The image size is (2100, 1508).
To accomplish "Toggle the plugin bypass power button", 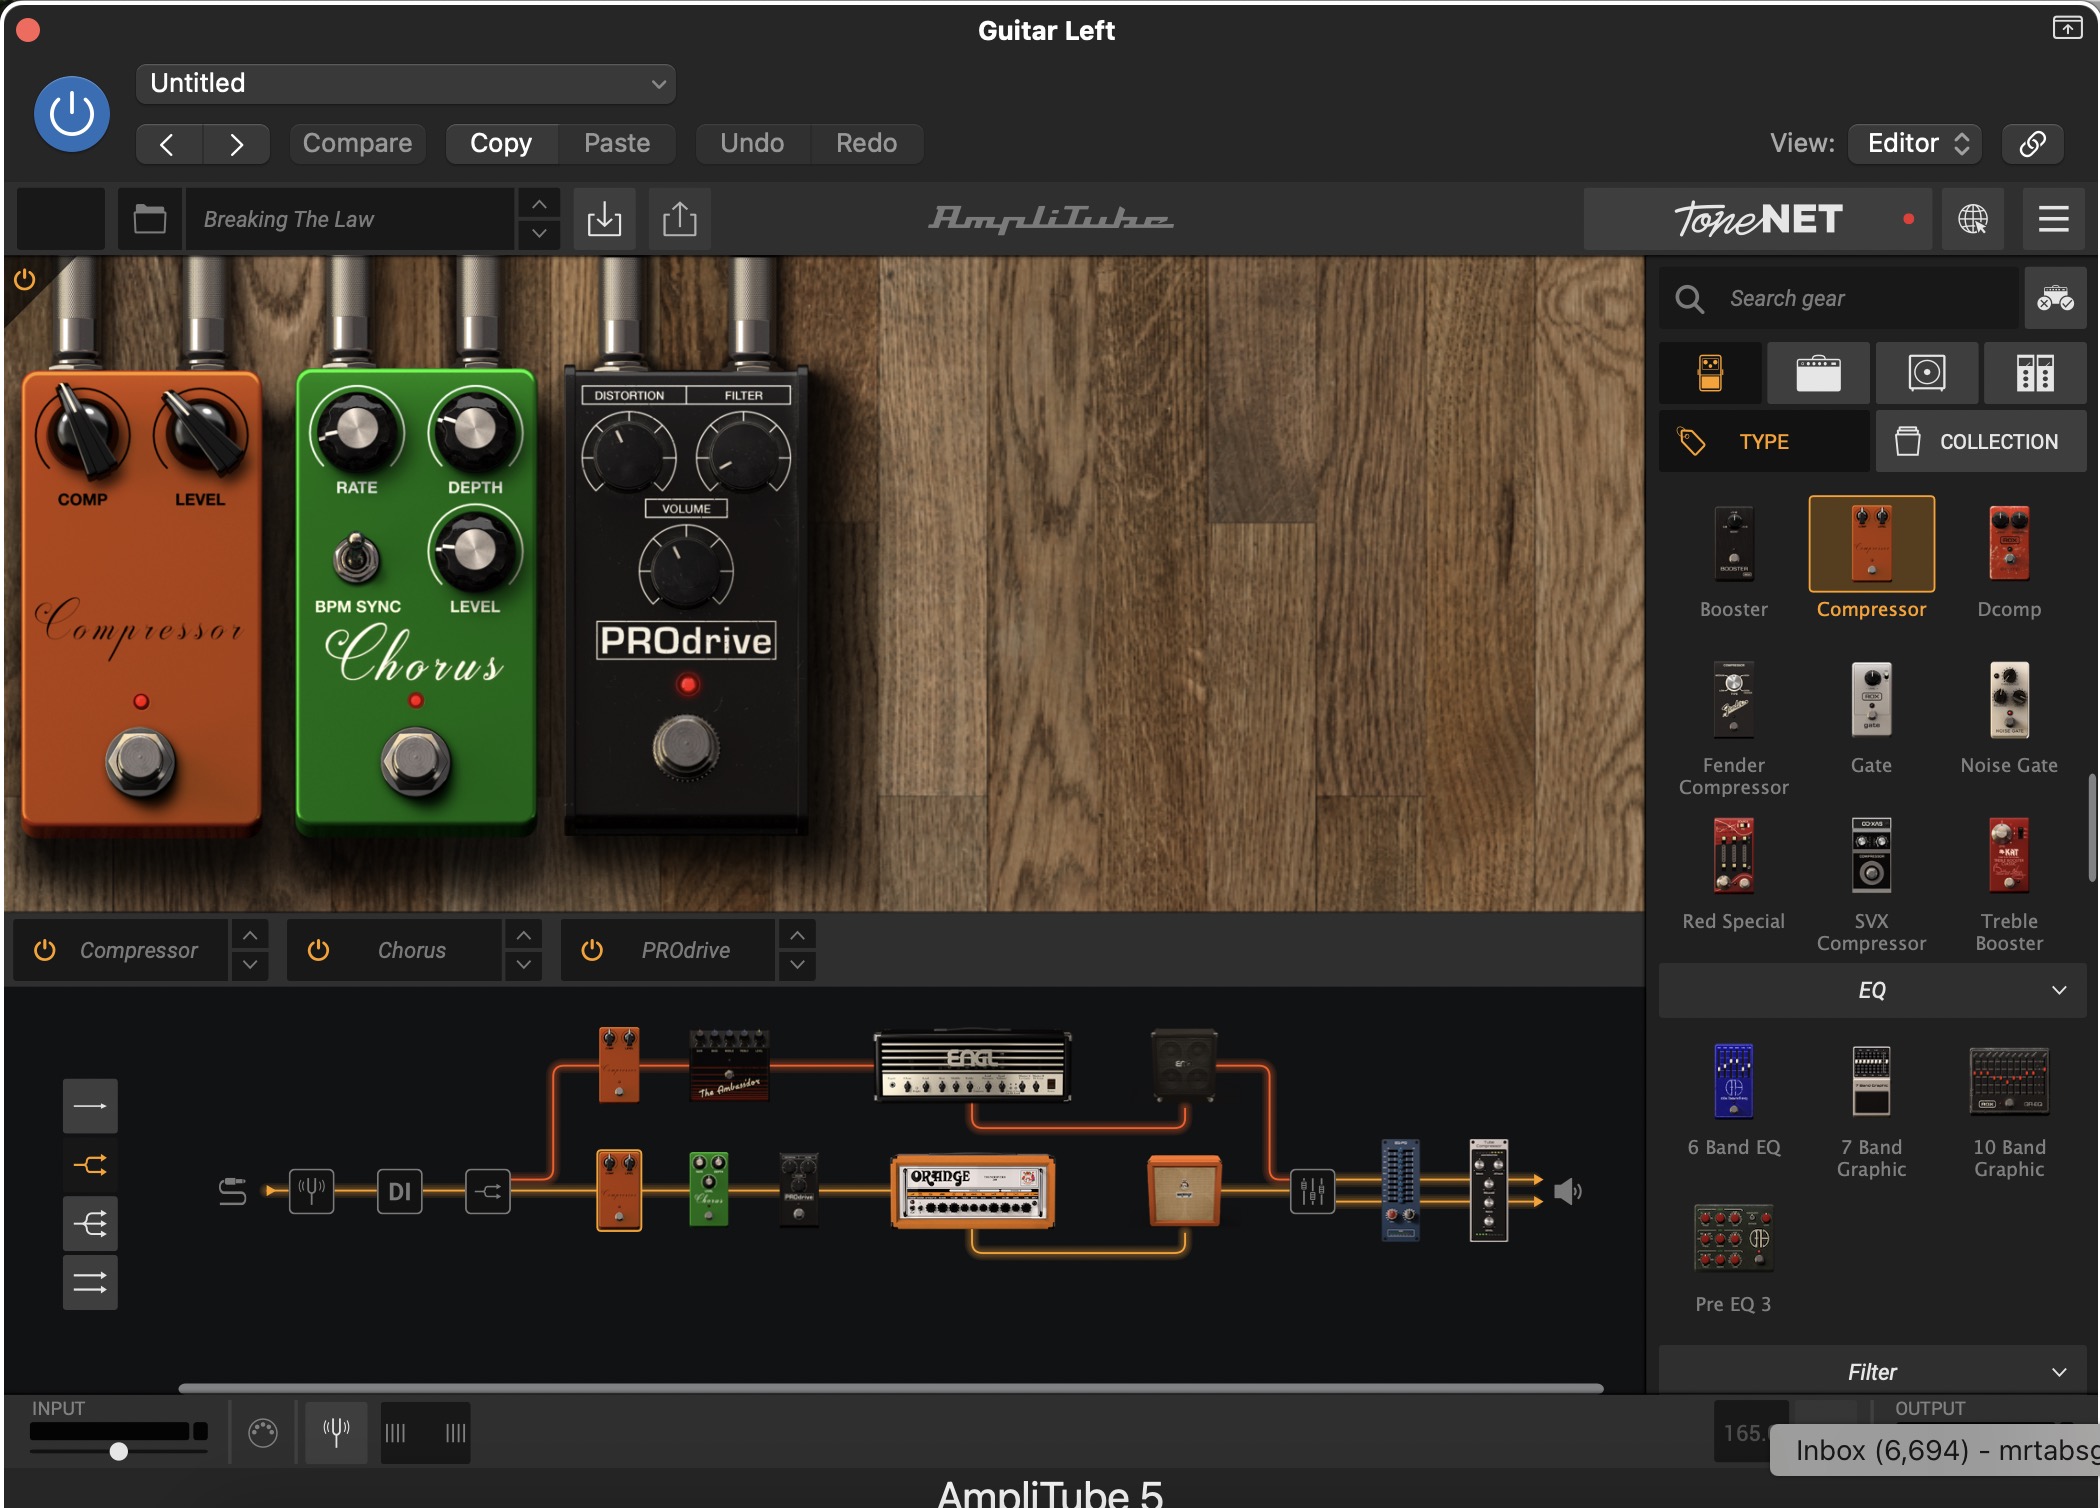I will pyautogui.click(x=72, y=114).
